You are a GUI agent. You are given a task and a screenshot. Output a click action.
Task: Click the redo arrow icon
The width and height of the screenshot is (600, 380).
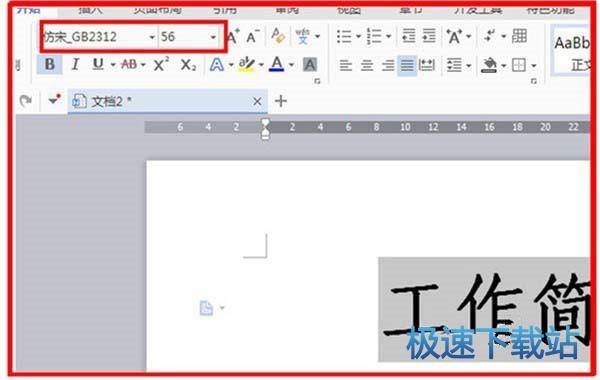[x=26, y=101]
